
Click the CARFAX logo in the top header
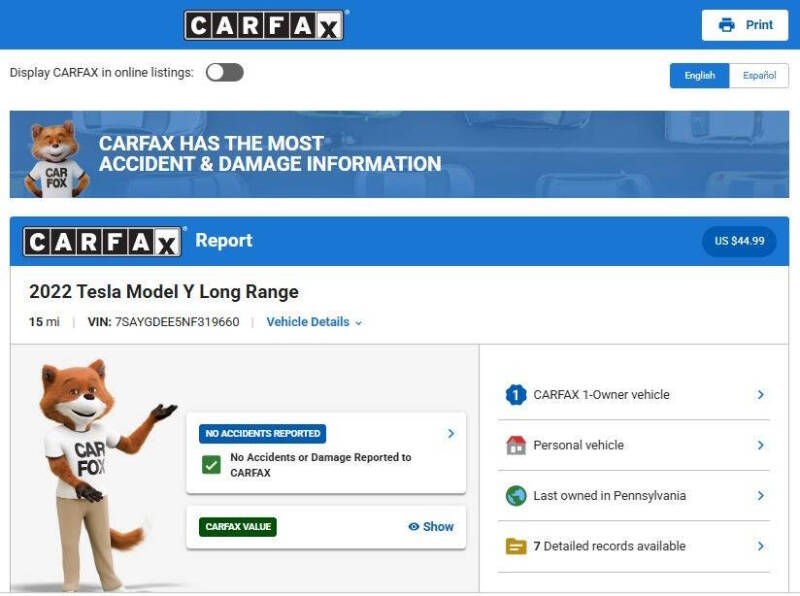[264, 25]
